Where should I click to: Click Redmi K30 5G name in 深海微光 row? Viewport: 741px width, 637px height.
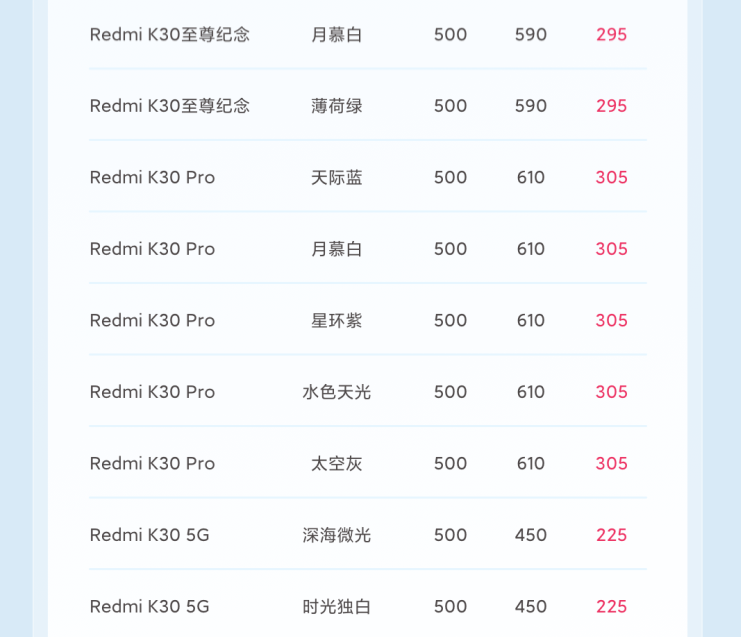[x=150, y=535]
